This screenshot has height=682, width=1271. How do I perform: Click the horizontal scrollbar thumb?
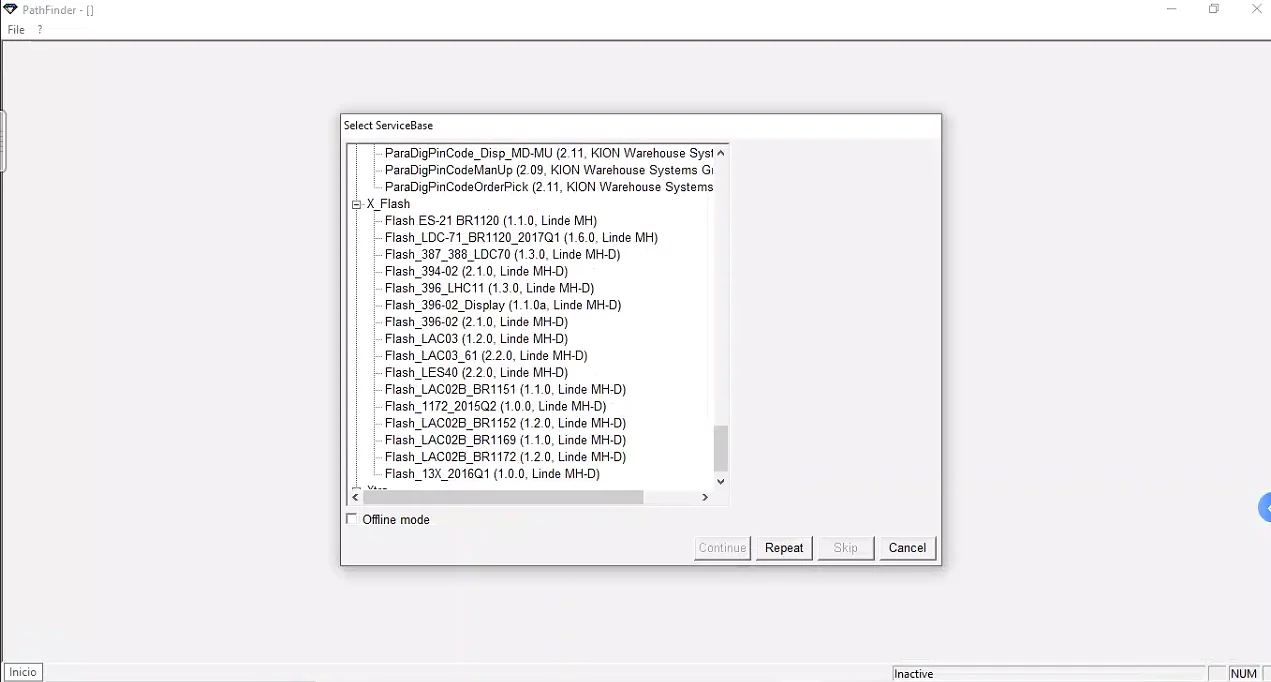(x=503, y=497)
